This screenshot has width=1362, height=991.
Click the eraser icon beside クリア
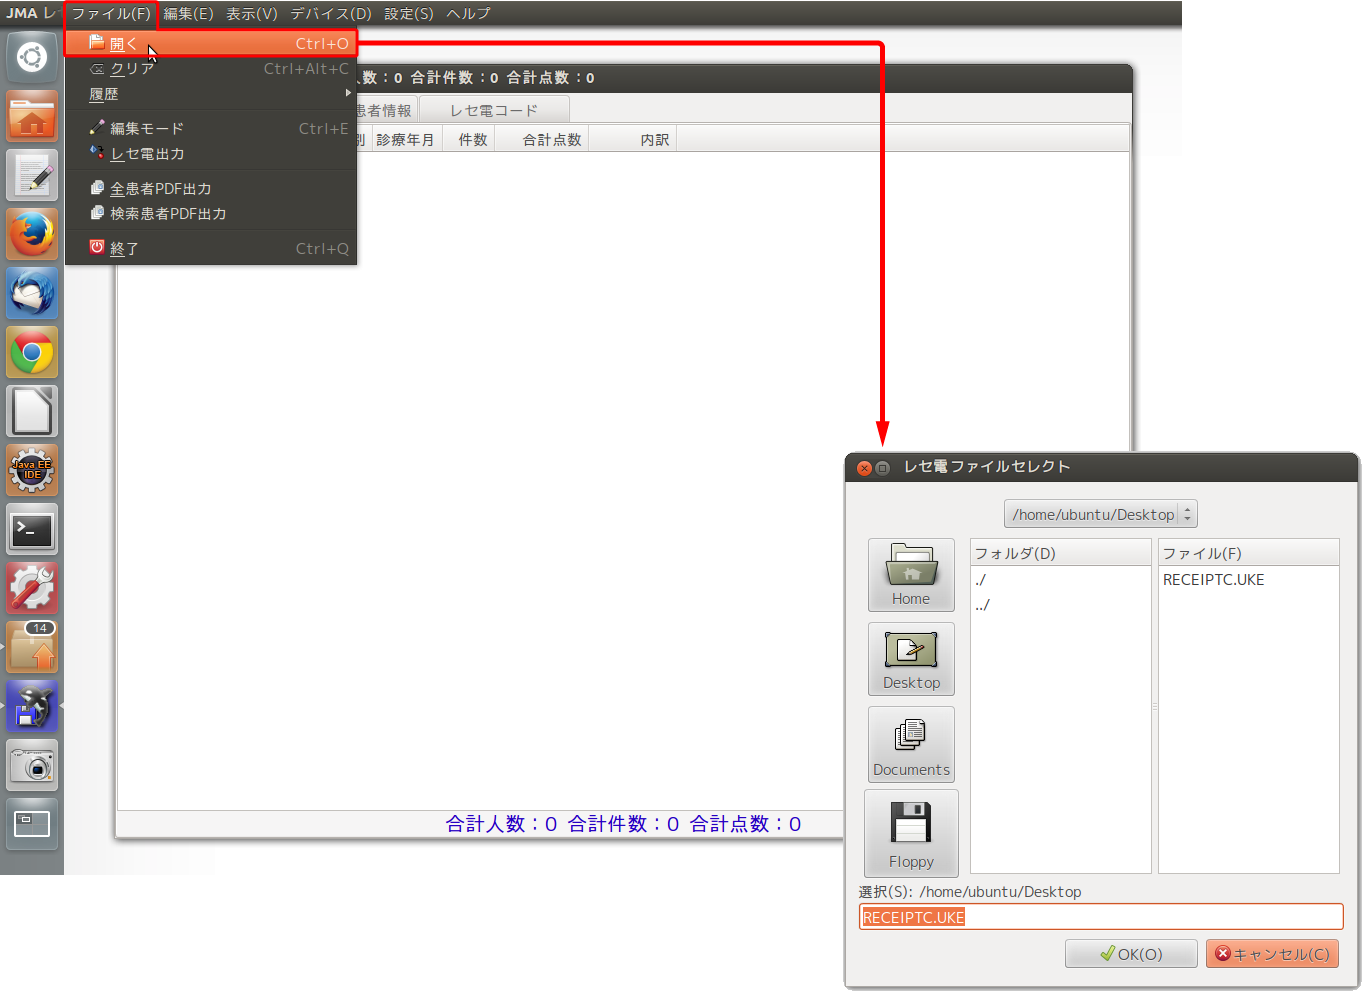pyautogui.click(x=97, y=69)
